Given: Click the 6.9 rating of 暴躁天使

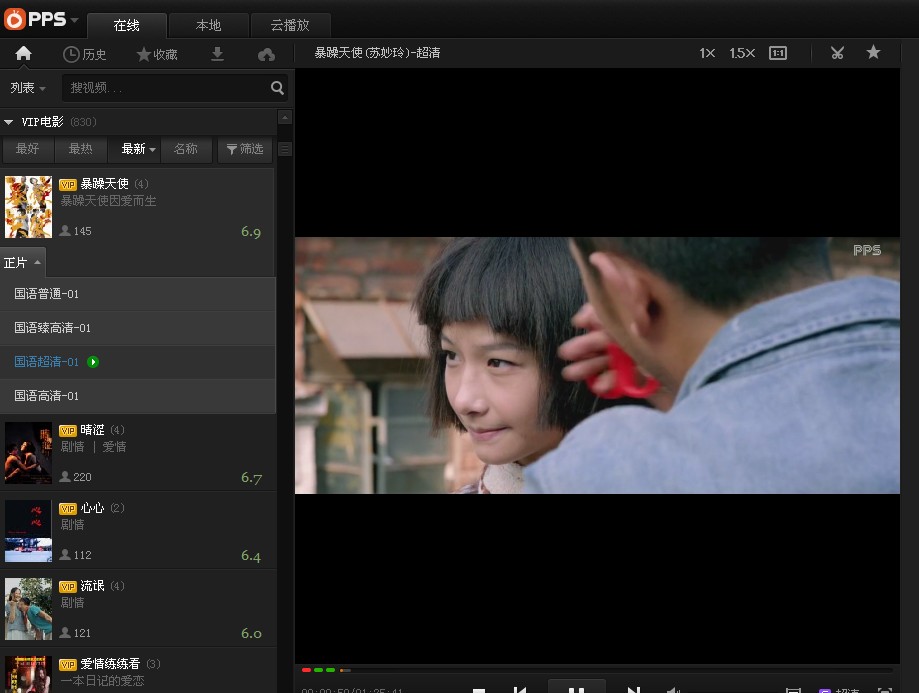Looking at the screenshot, I should [251, 232].
